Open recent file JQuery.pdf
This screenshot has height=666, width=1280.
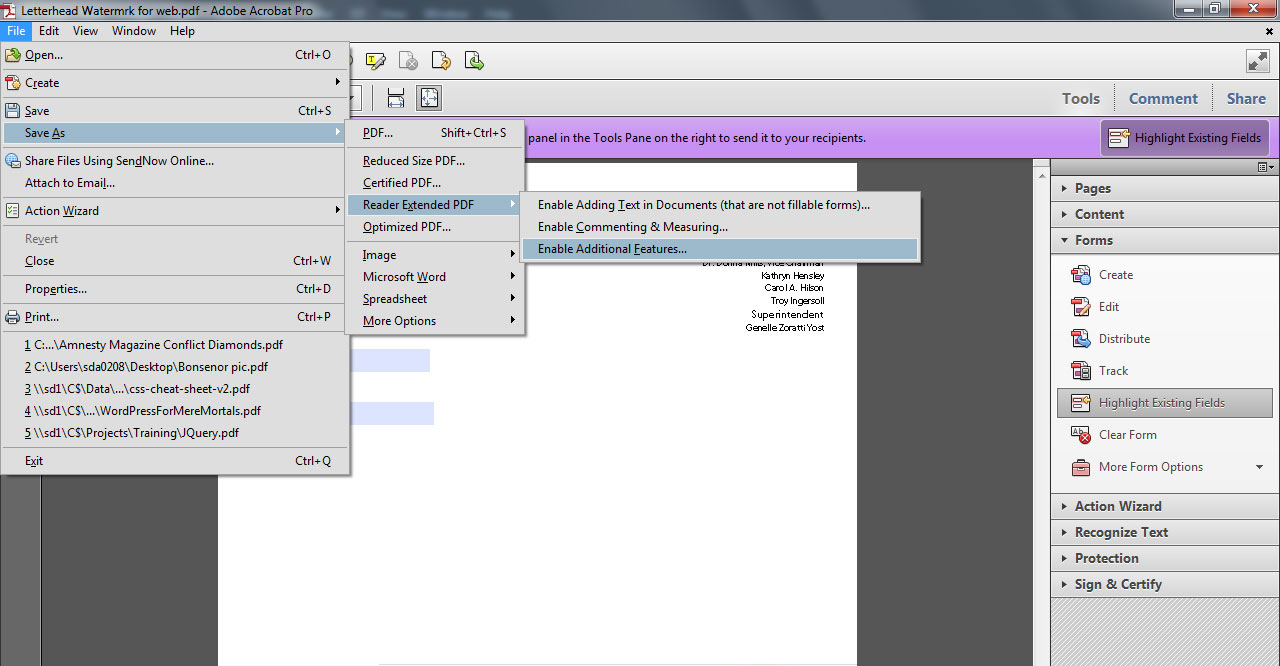(x=175, y=433)
